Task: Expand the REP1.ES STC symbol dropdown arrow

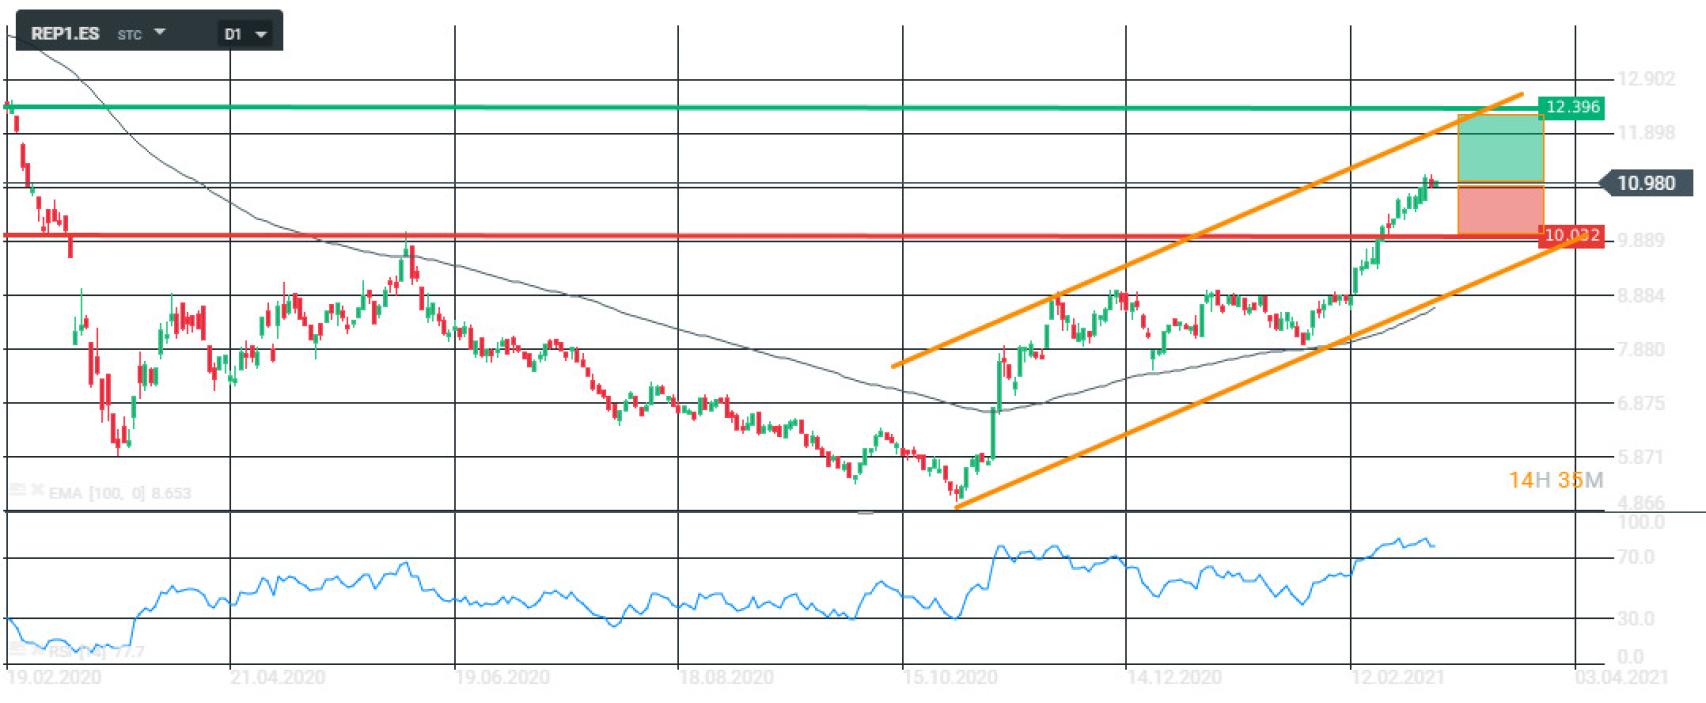Action: coord(160,32)
